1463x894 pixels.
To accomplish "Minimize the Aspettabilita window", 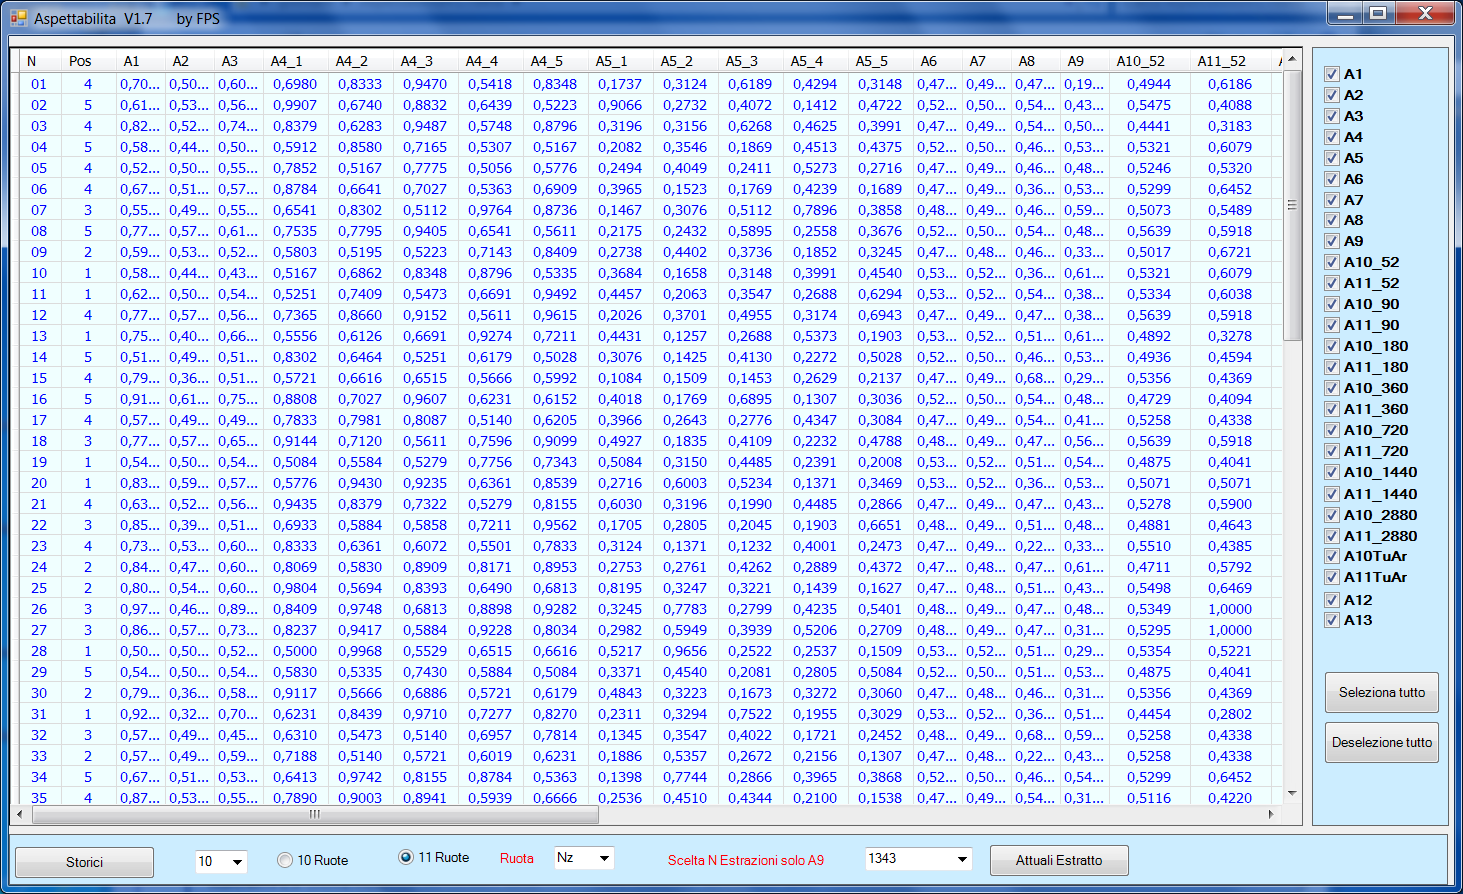I will click(1346, 14).
